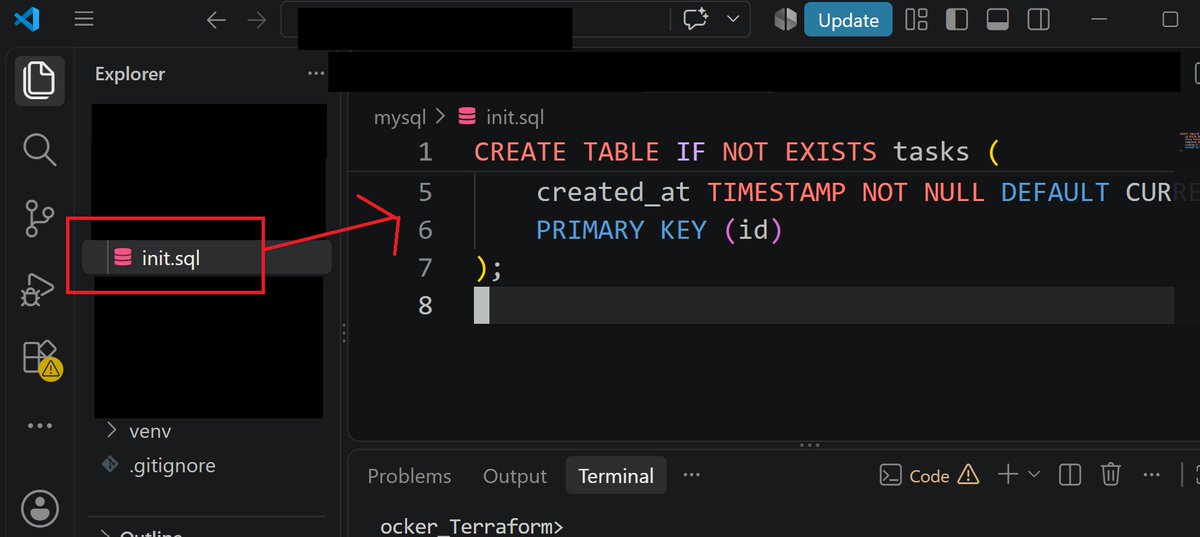Open the .gitignore file

click(x=160, y=465)
